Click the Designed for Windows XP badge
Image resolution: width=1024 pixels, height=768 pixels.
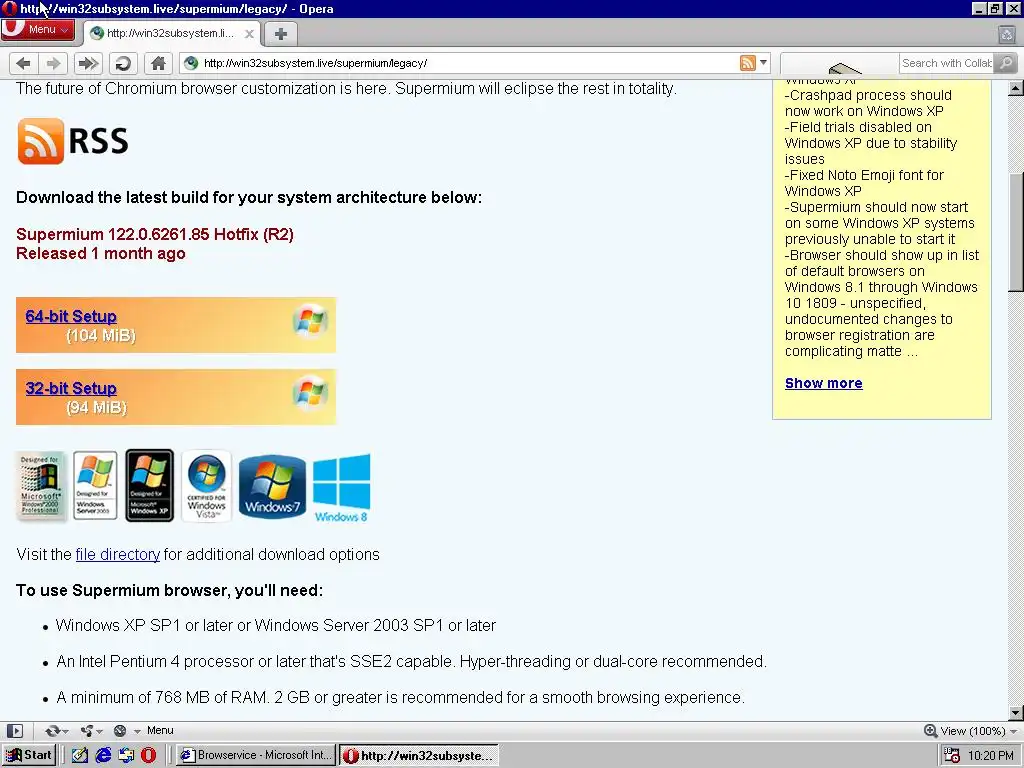point(150,485)
